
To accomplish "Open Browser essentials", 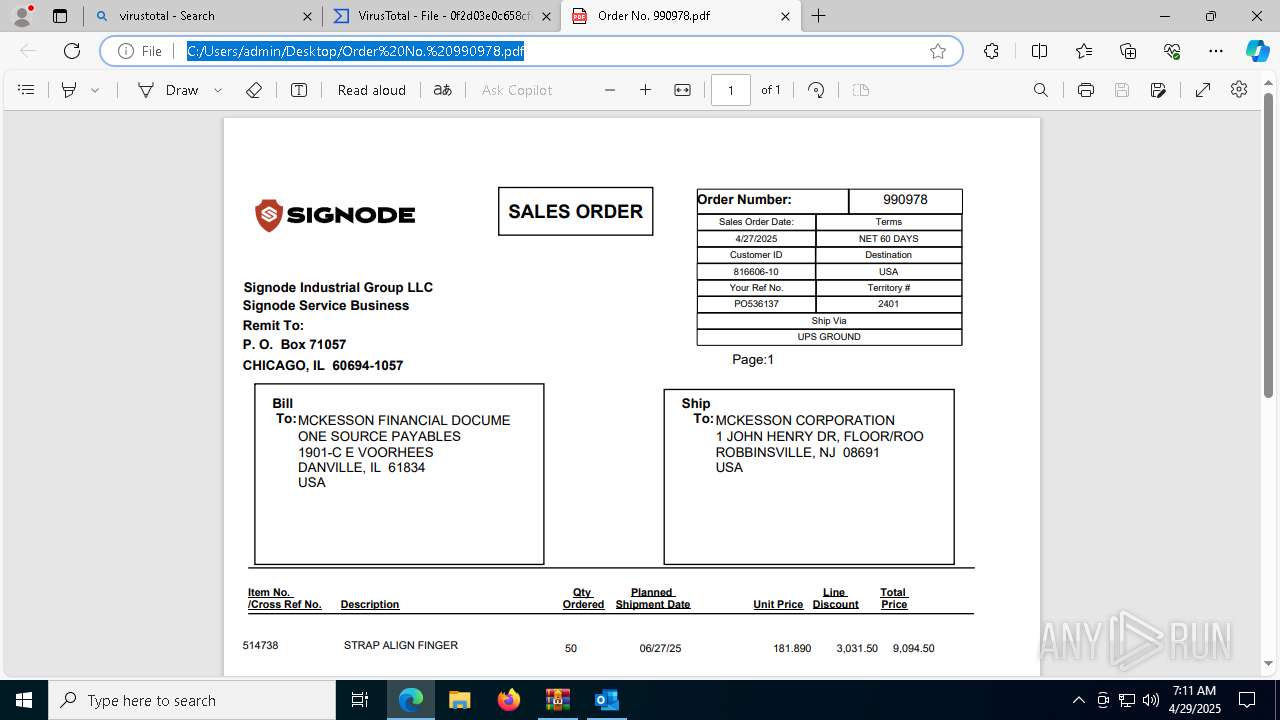I will click(1172, 51).
